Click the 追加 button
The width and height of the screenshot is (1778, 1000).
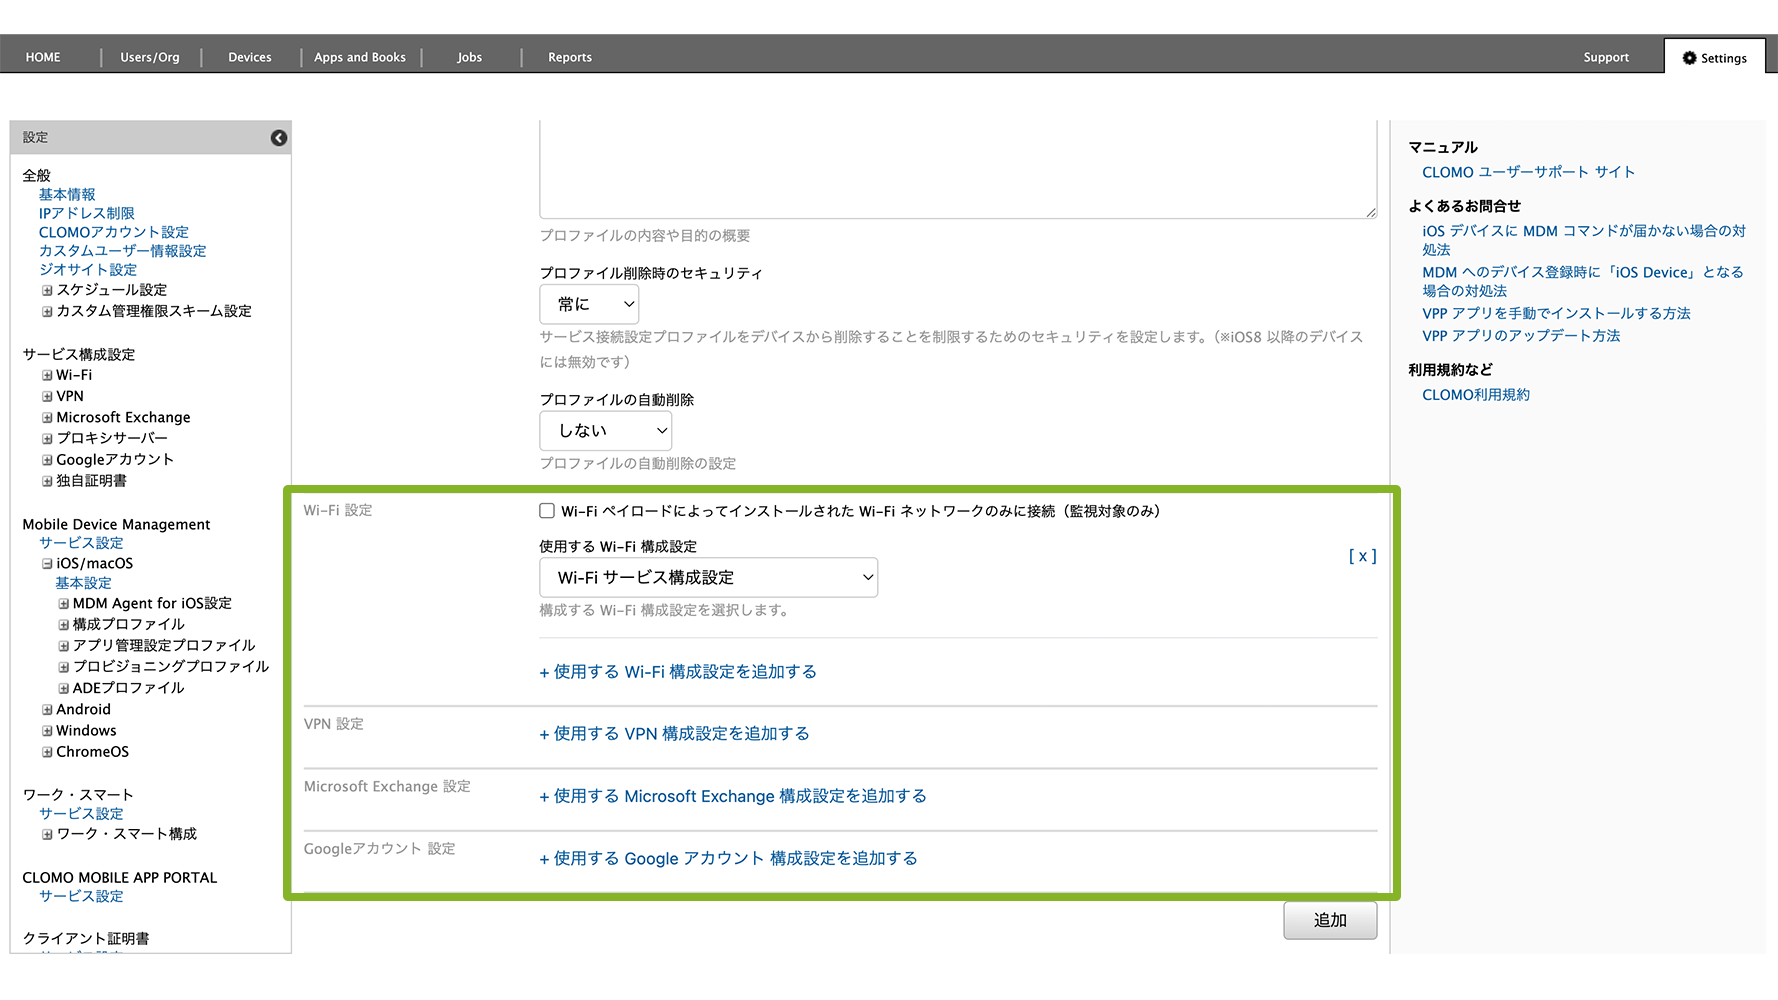[1329, 920]
